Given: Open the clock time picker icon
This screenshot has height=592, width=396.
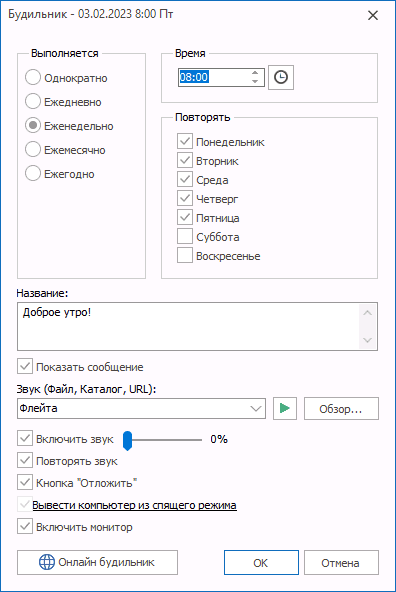Looking at the screenshot, I should pos(280,77).
